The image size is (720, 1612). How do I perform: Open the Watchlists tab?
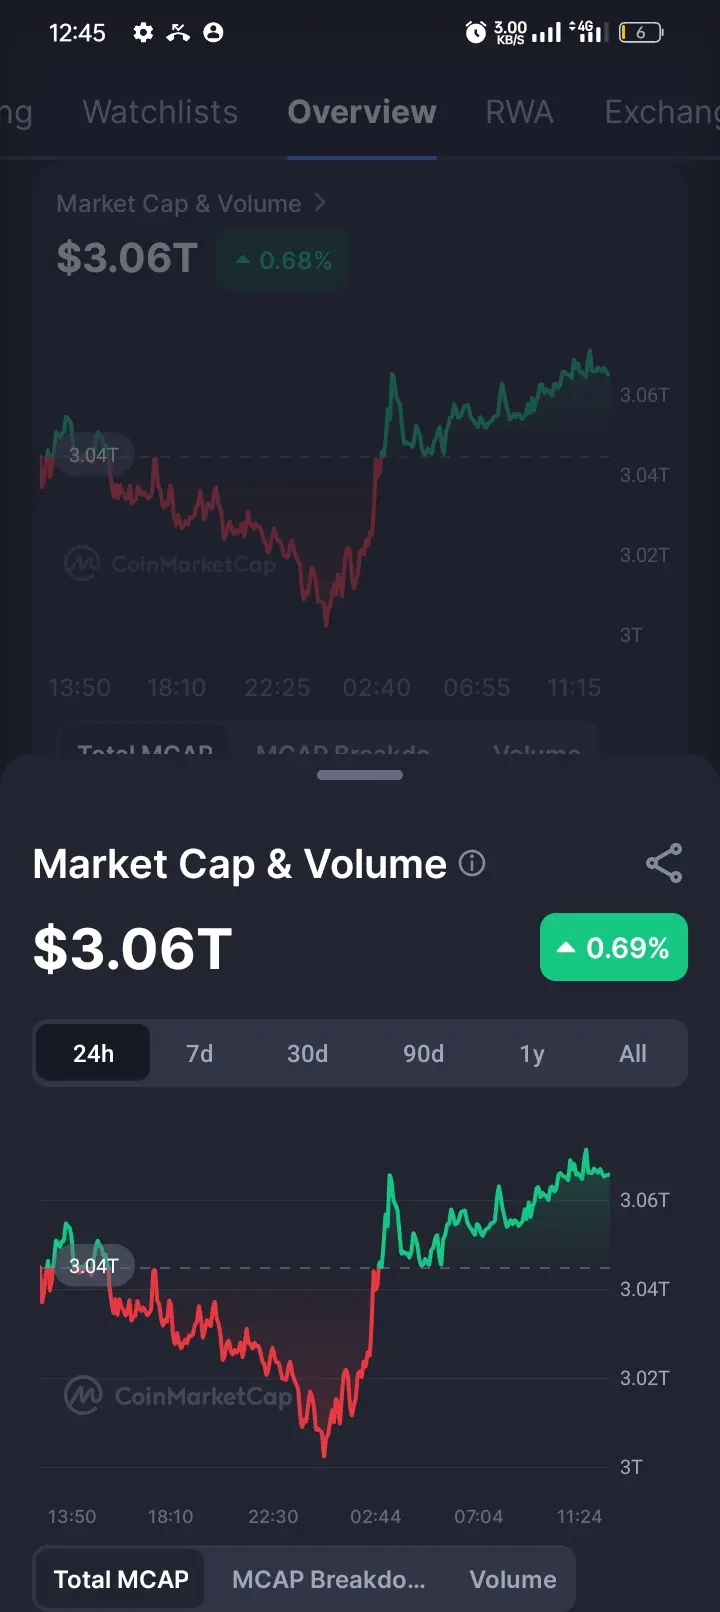(160, 112)
